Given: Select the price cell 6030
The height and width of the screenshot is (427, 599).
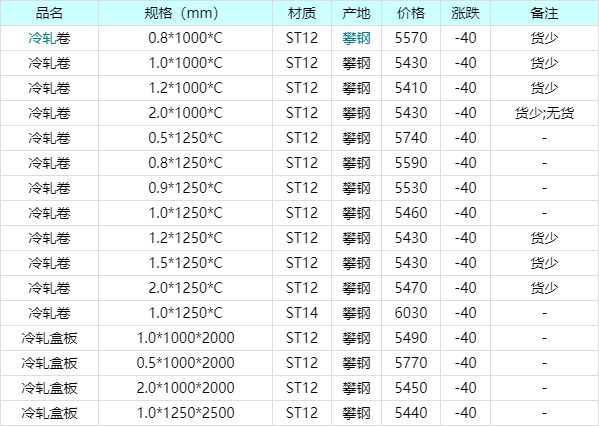Looking at the screenshot, I should (411, 313).
